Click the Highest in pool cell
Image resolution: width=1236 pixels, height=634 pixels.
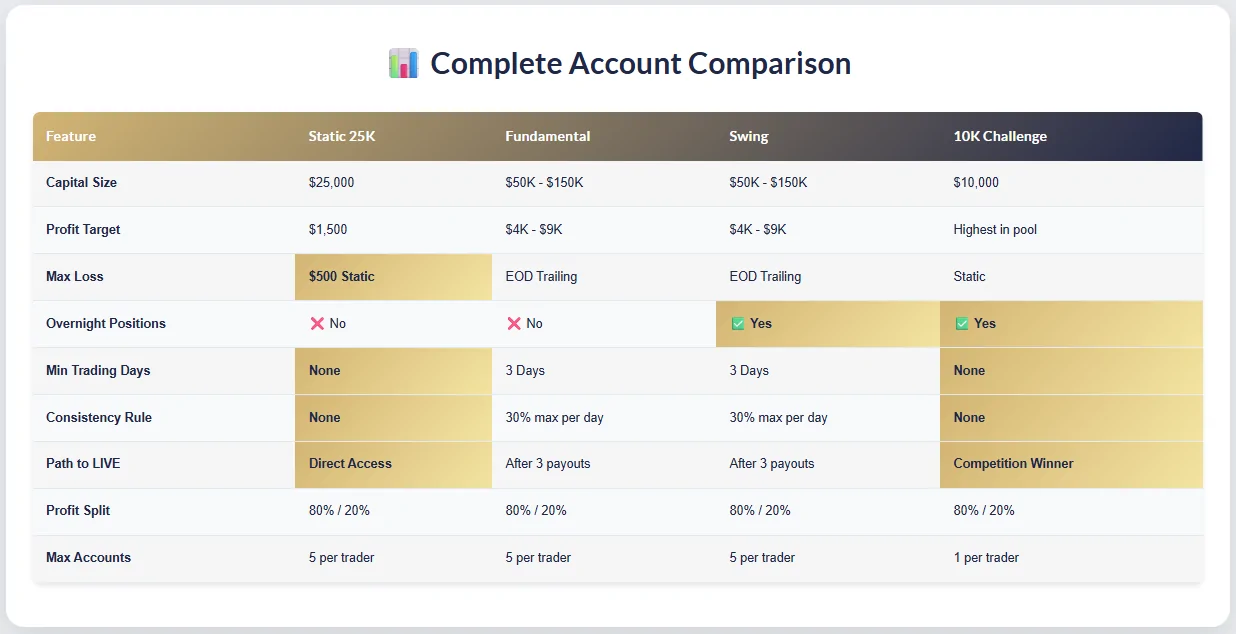[995, 230]
